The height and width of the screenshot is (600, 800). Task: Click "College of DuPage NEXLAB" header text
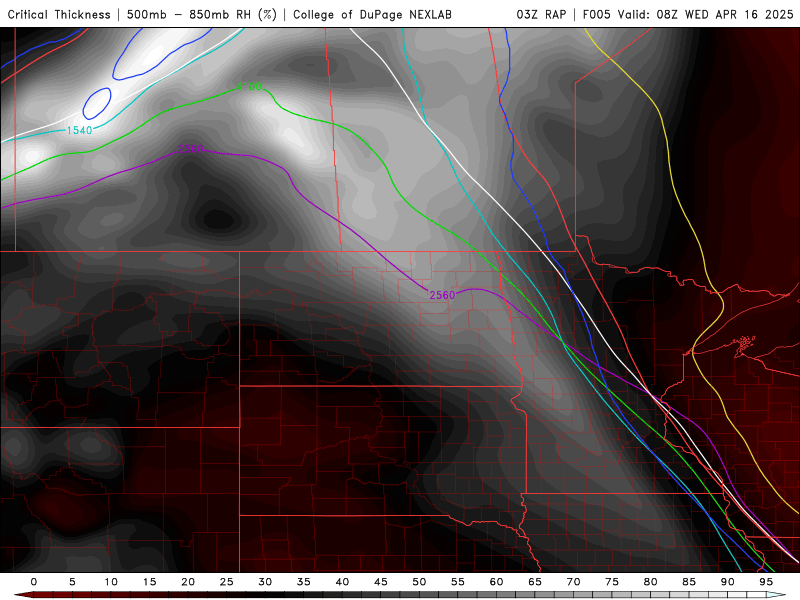372,14
